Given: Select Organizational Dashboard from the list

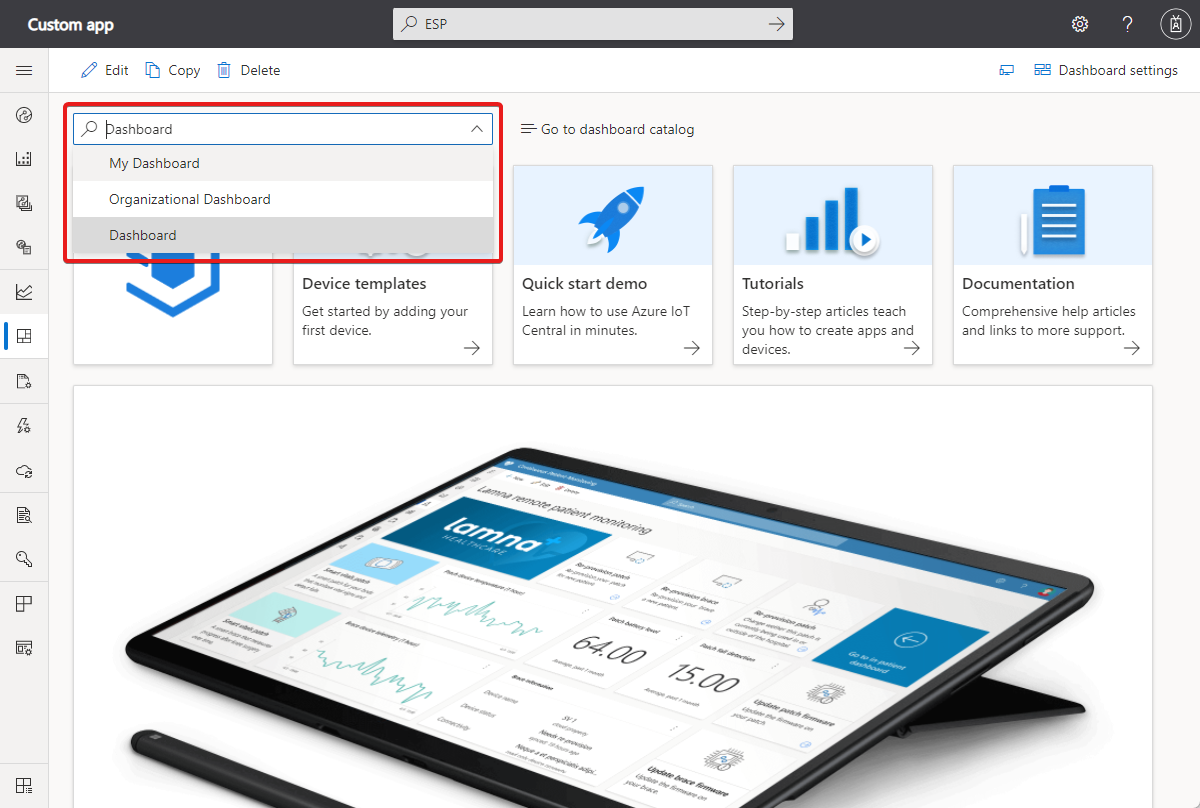Looking at the screenshot, I should (283, 199).
